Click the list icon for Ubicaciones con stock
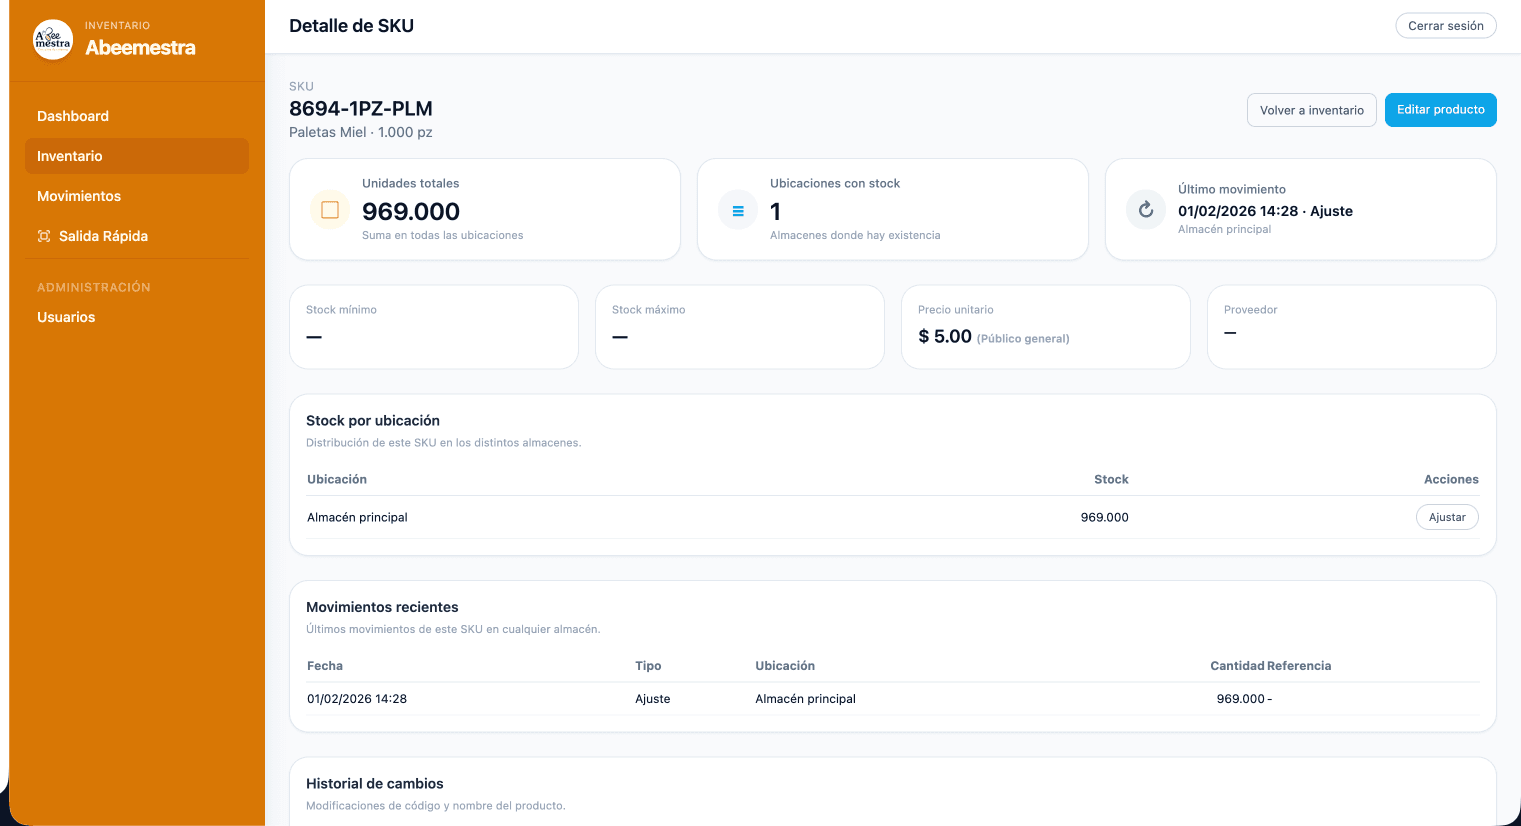Viewport: 1521px width, 826px height. (738, 211)
